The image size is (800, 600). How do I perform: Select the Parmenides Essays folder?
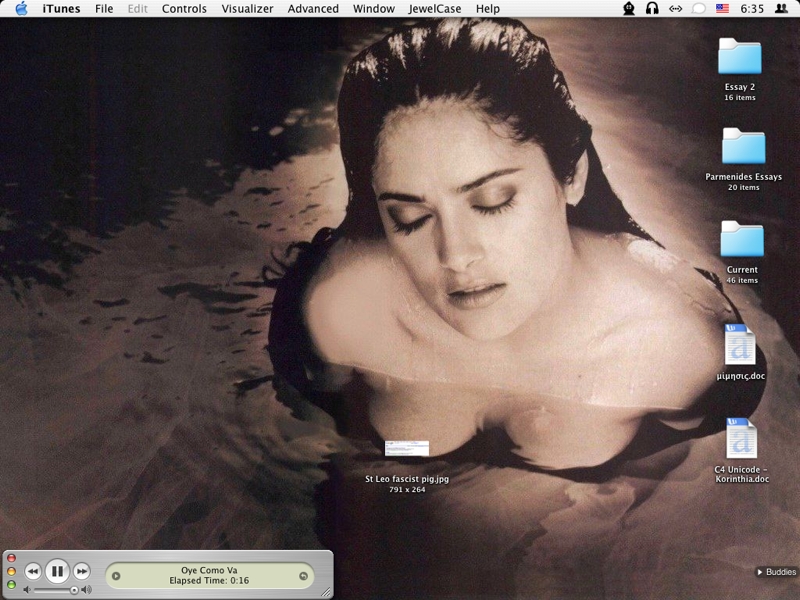[743, 148]
